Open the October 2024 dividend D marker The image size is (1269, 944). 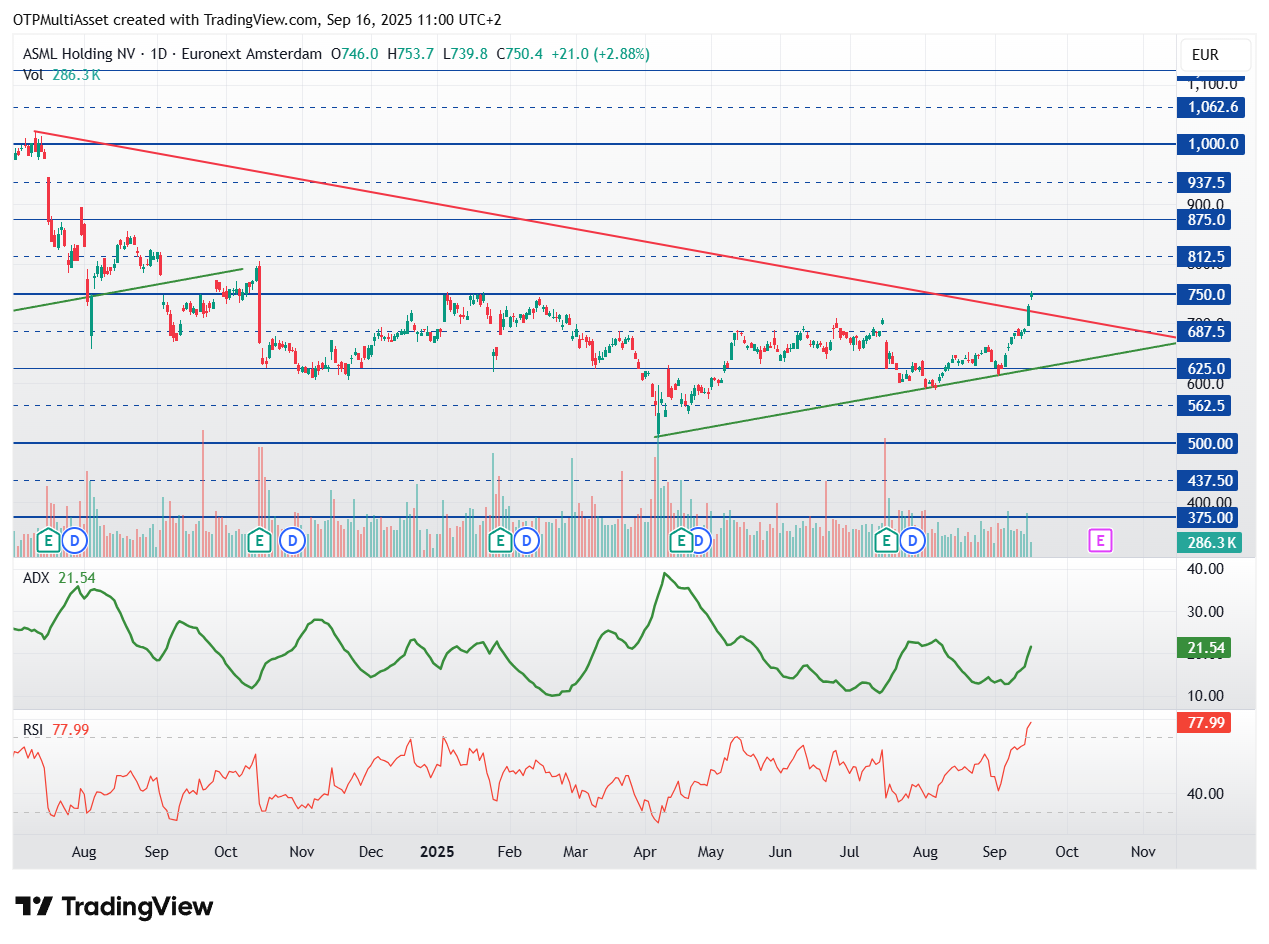pyautogui.click(x=292, y=541)
